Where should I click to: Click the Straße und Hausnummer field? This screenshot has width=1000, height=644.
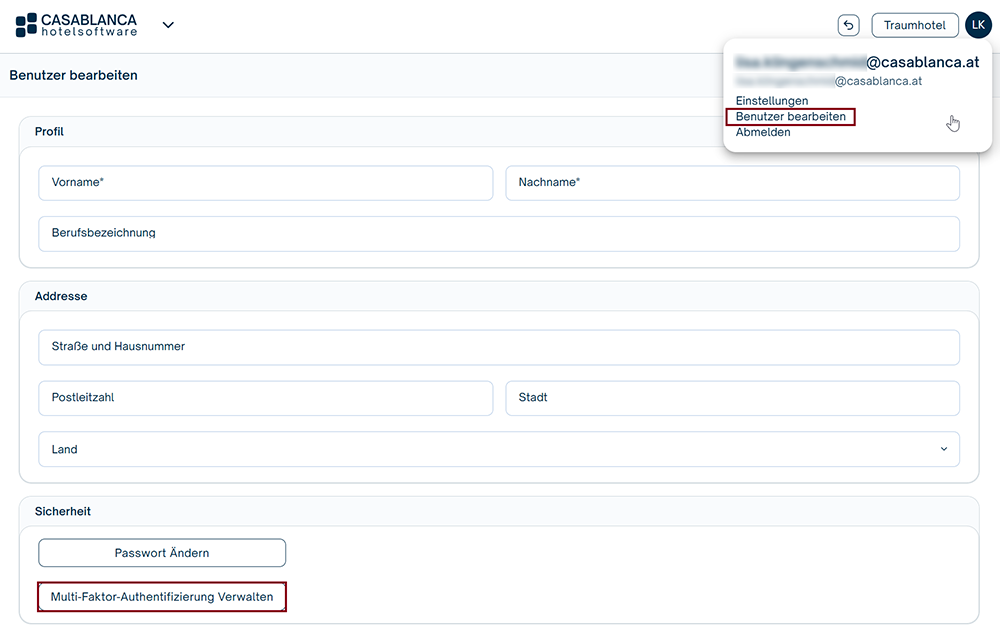(x=499, y=347)
